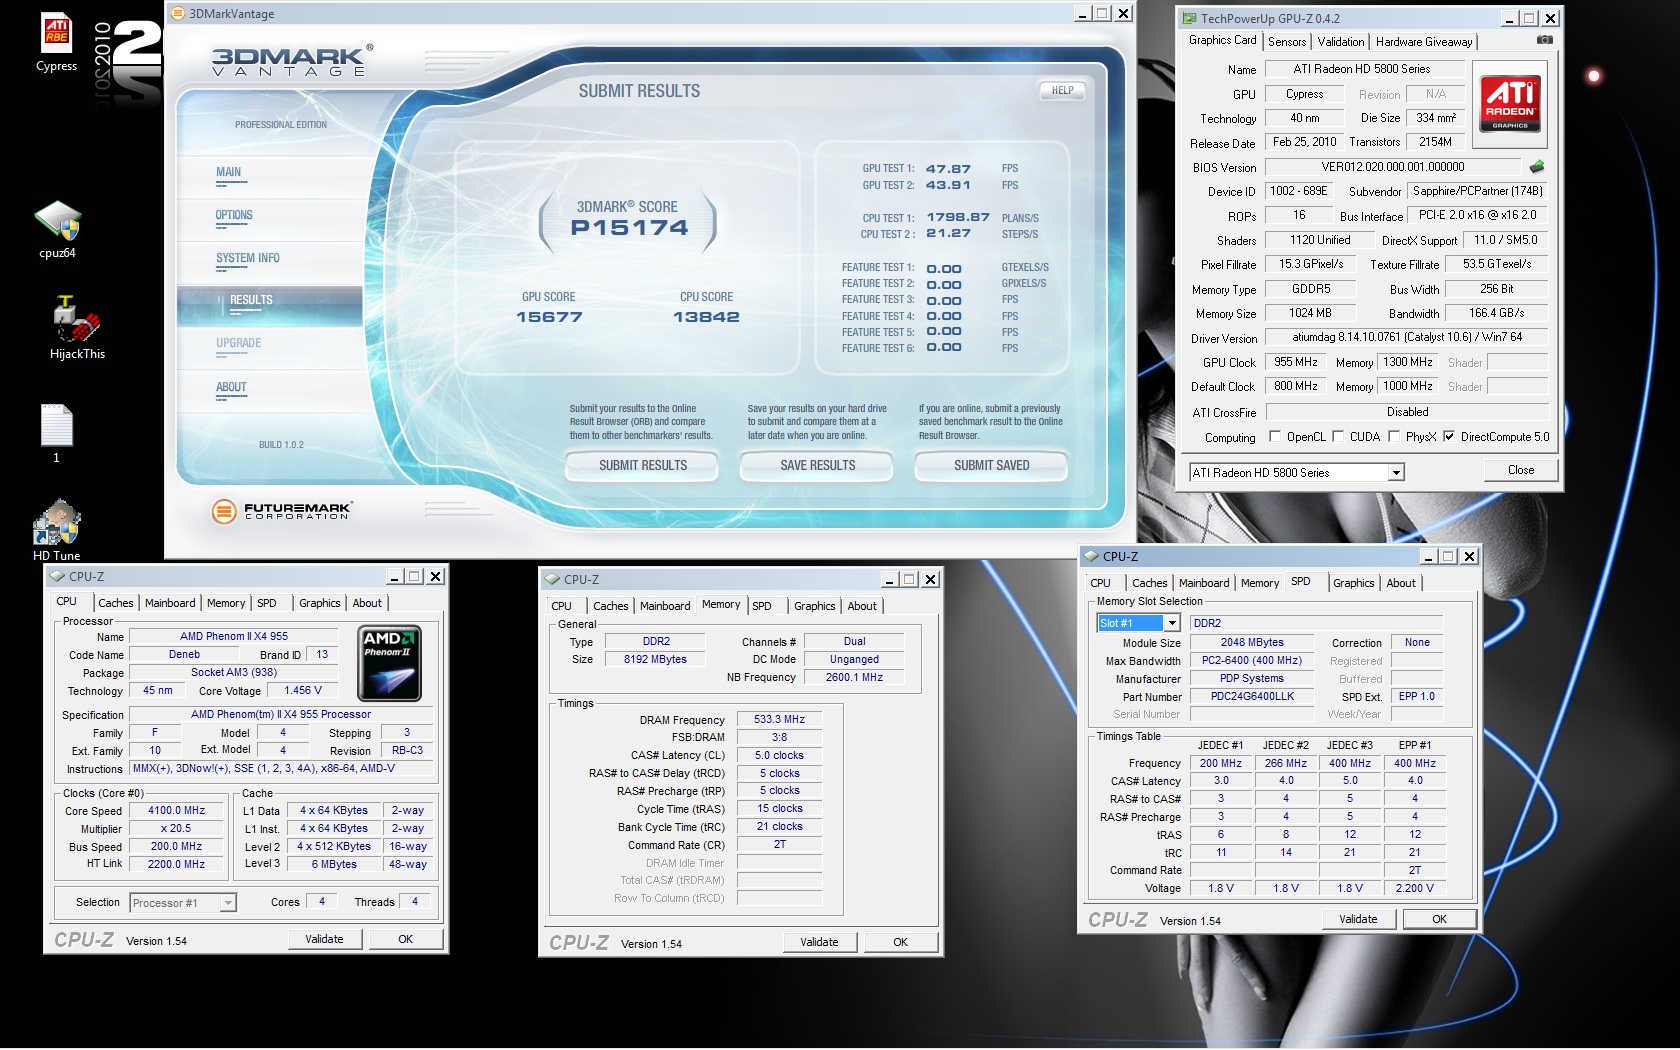
Task: Open SPD tab in the CPU-Z Memory window
Action: [x=762, y=606]
